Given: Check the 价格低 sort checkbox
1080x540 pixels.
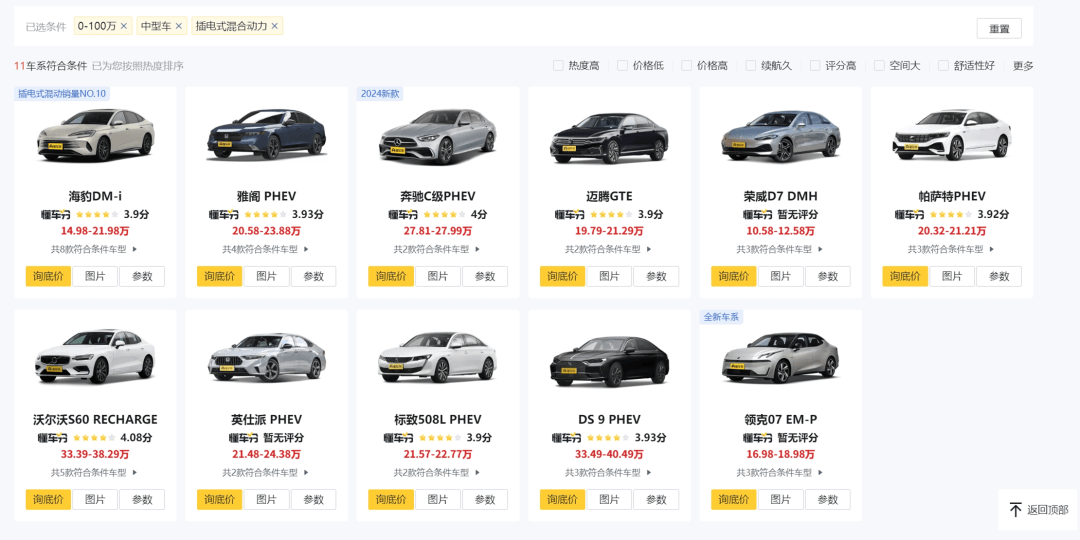Looking at the screenshot, I should click(622, 65).
